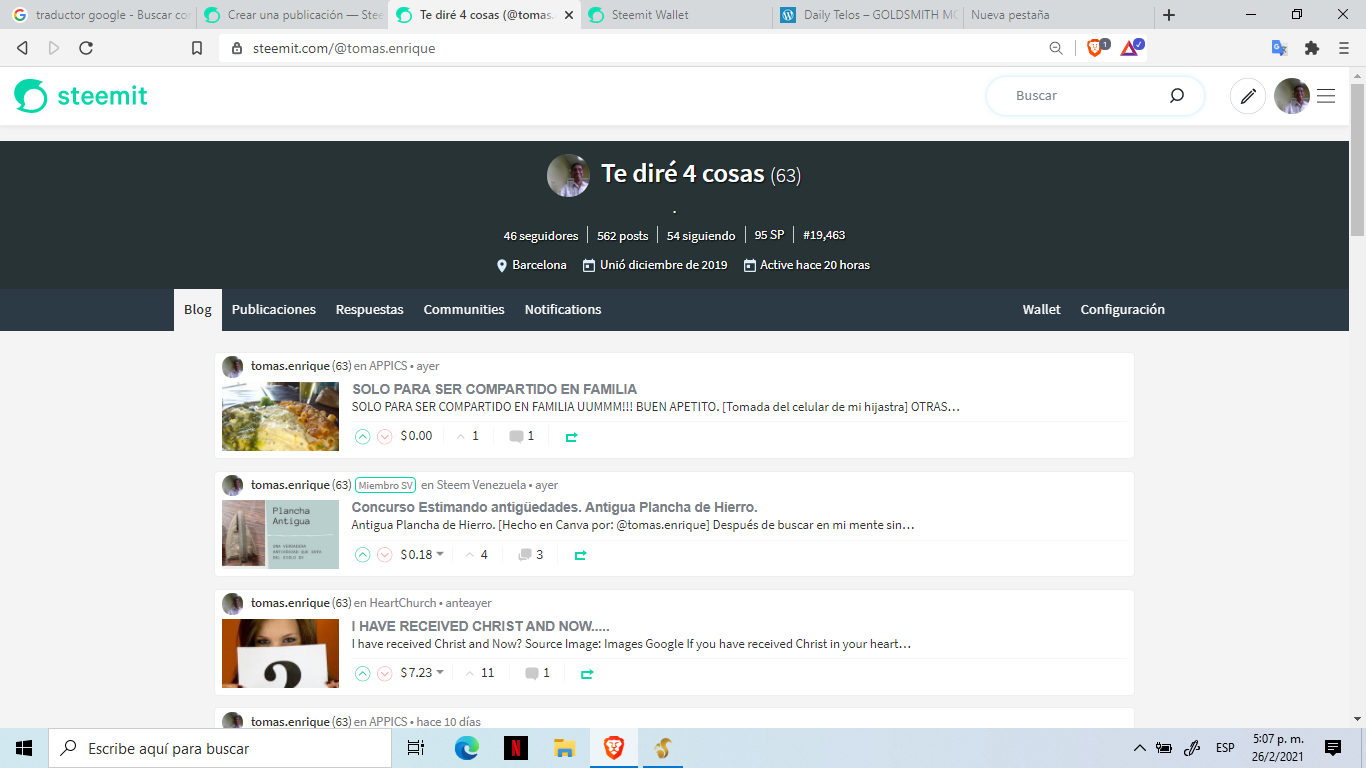
Task: Switch to the Daily Telos browser tab
Action: coord(868,15)
